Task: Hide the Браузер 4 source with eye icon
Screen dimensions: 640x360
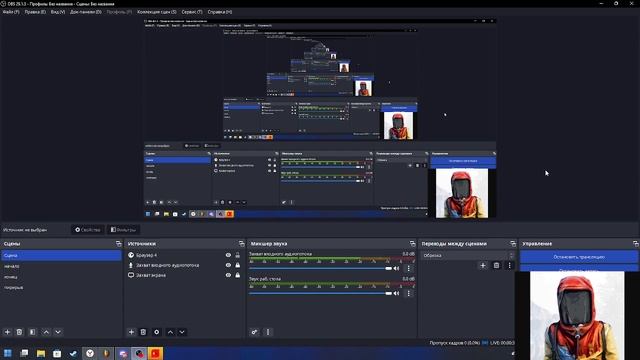Action: click(x=228, y=255)
